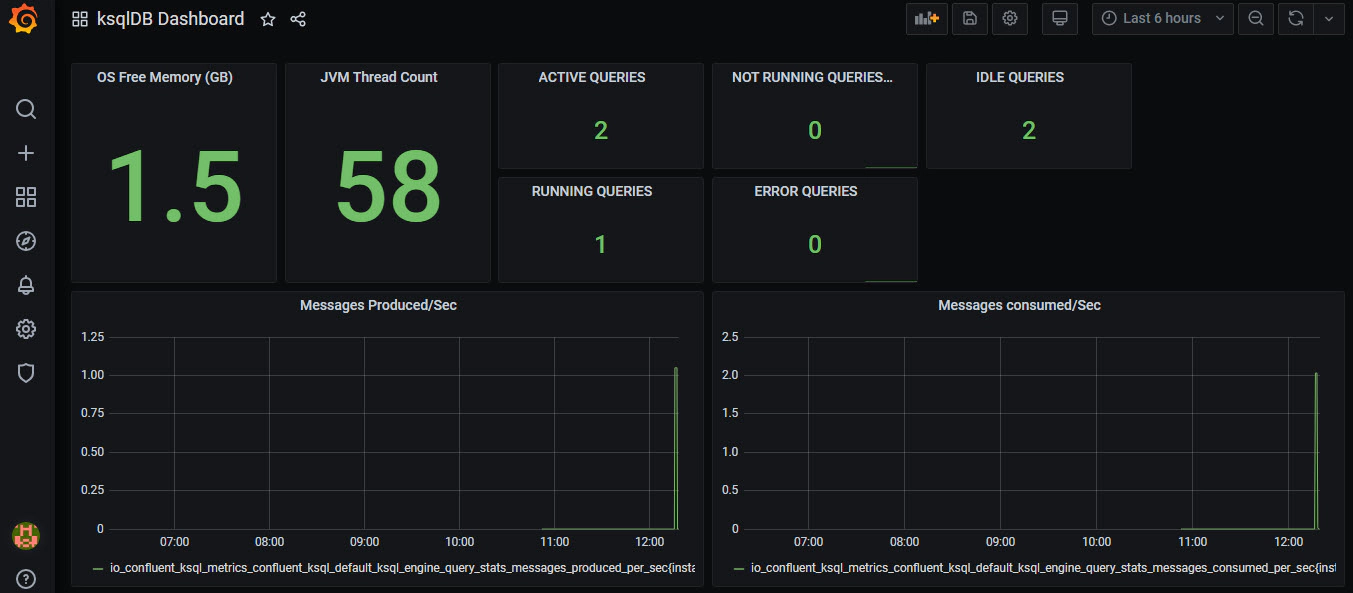
Task: Cycle the TV view mode
Action: (x=1060, y=18)
